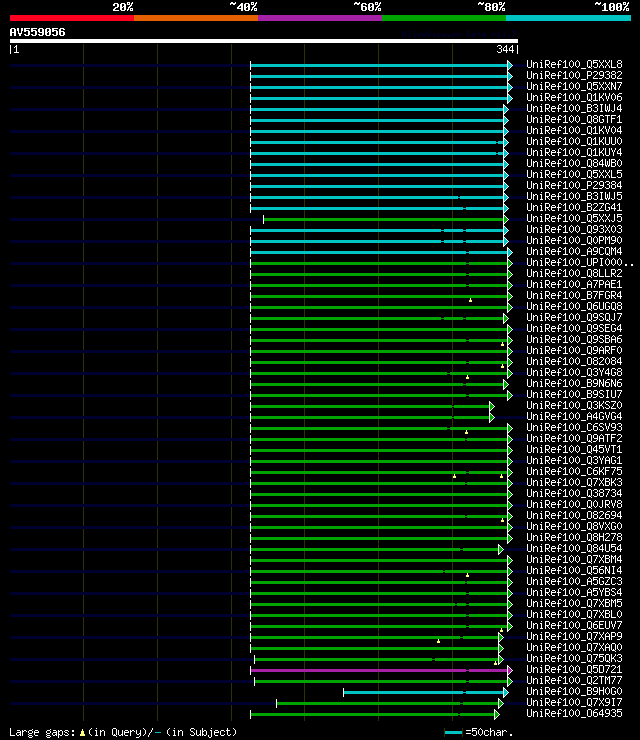Screen dimensions: 640x740
Task: Open hit UniRef100_Q5XXL8
Action: 574,64
